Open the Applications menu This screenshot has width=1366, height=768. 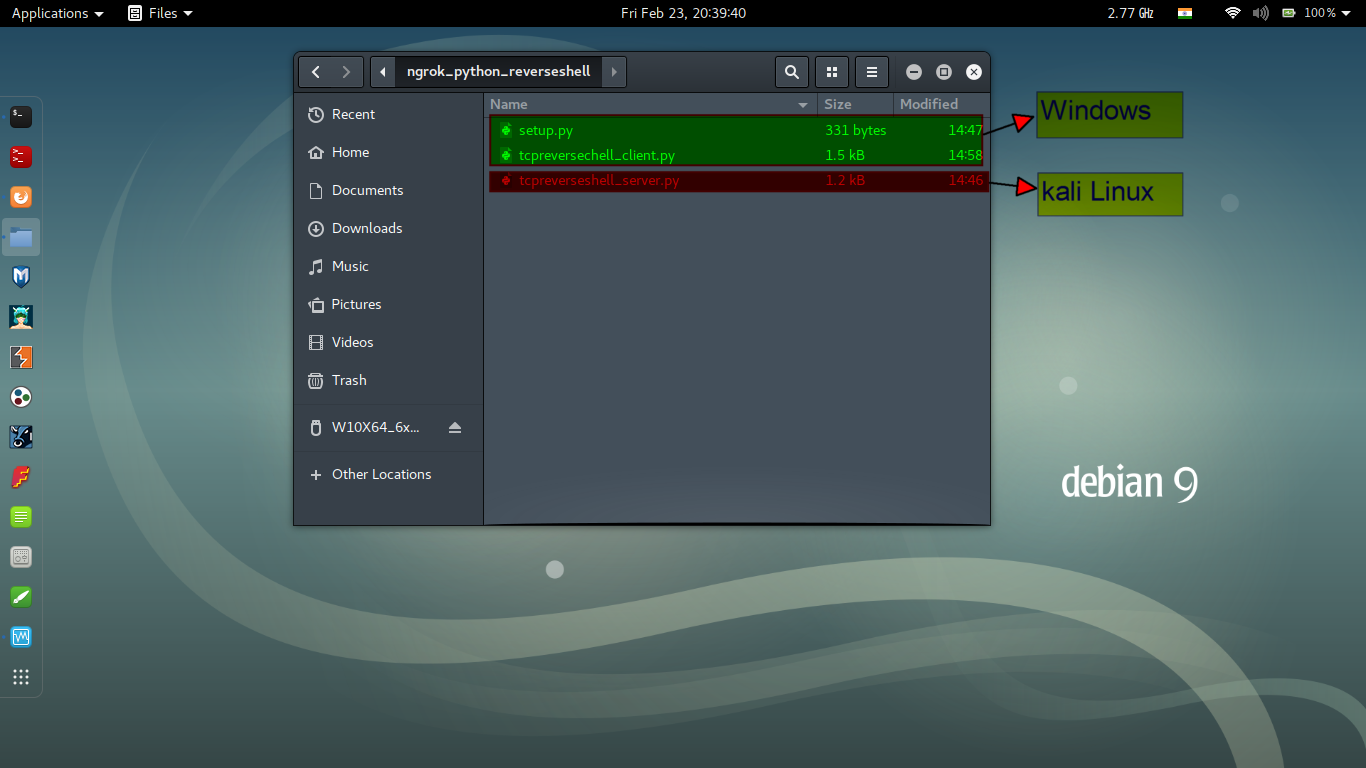[49, 13]
